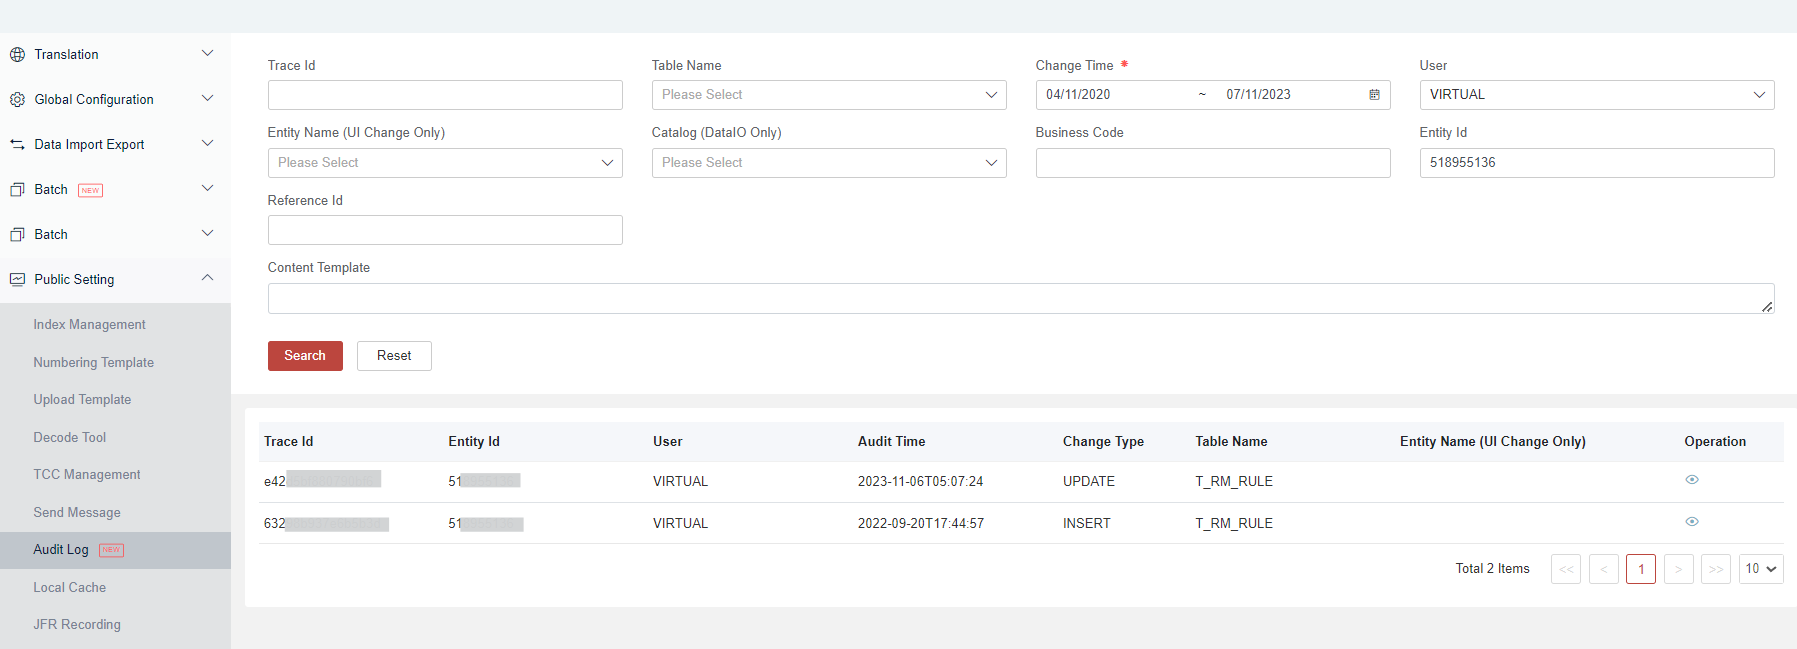
Task: Click the calendar icon in Change Time
Action: [1374, 95]
